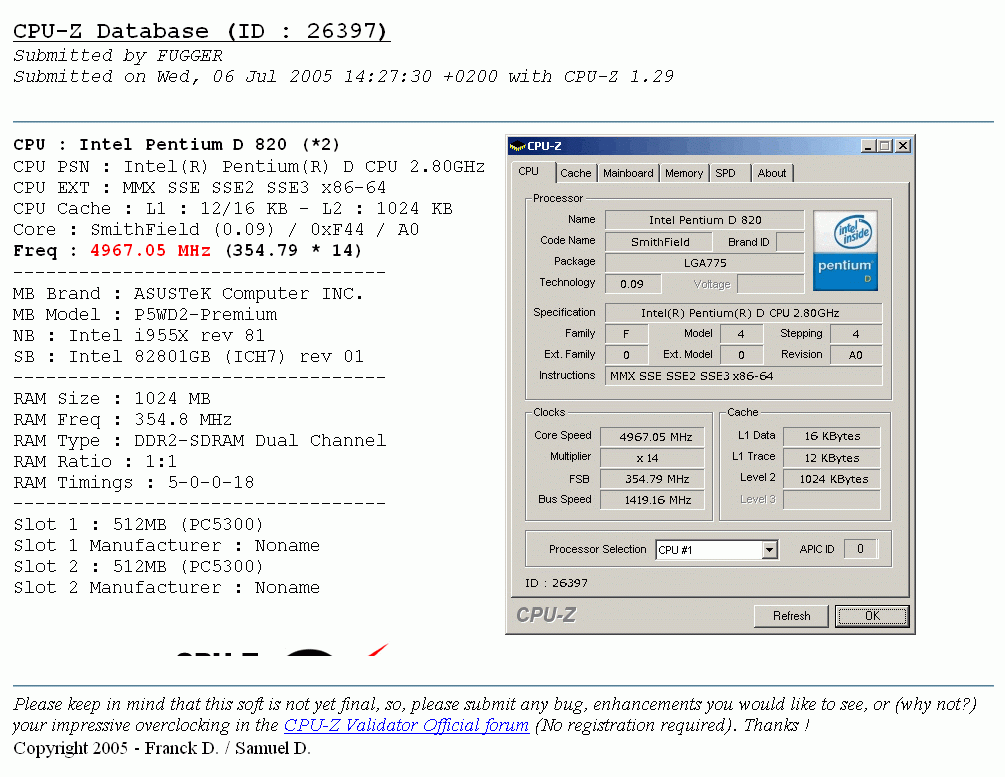Screen dimensions: 1005x777
Task: Click the empty Level 3 cache field
Action: click(x=832, y=500)
